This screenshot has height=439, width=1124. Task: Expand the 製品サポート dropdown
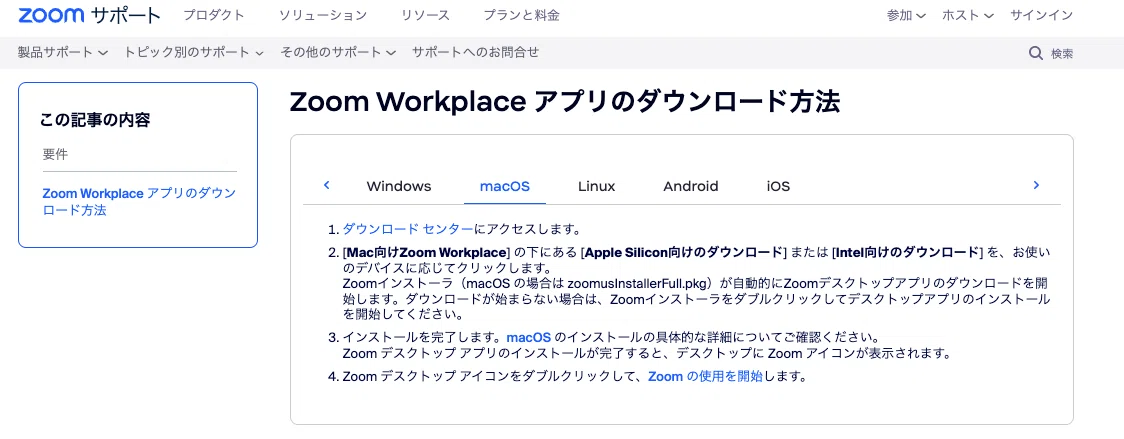click(x=62, y=52)
